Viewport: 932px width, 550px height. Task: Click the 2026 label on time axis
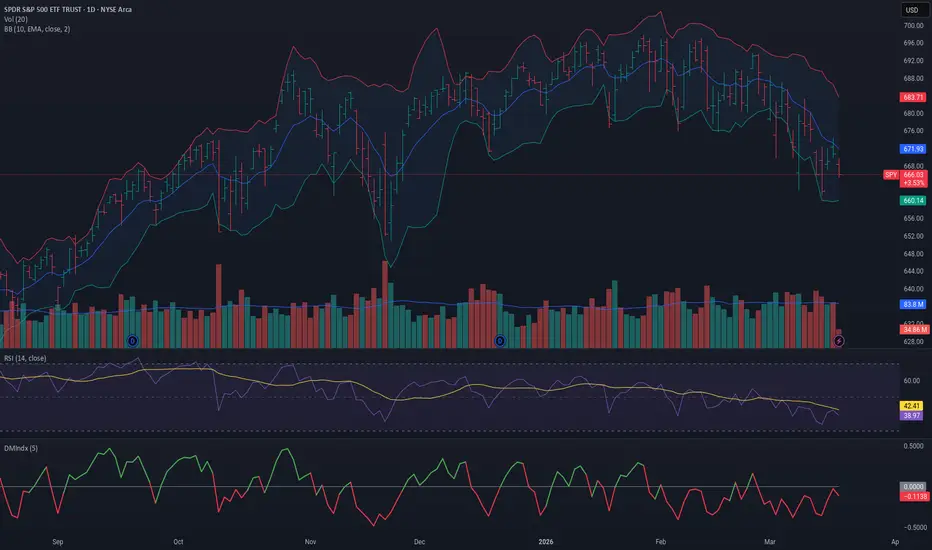pyautogui.click(x=546, y=542)
